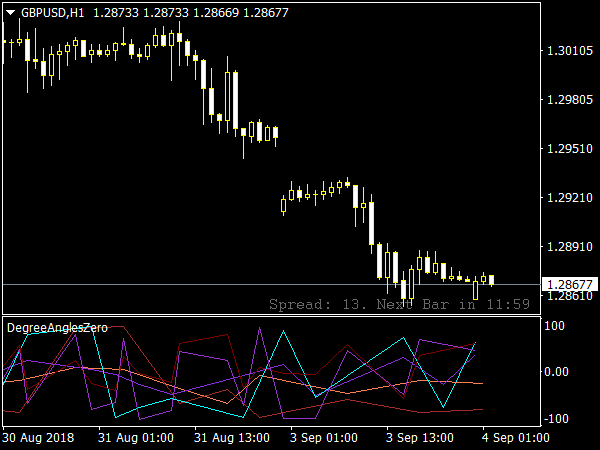
Task: Click the Spread: 13. Next Bar in 11:59 text
Action: [399, 305]
